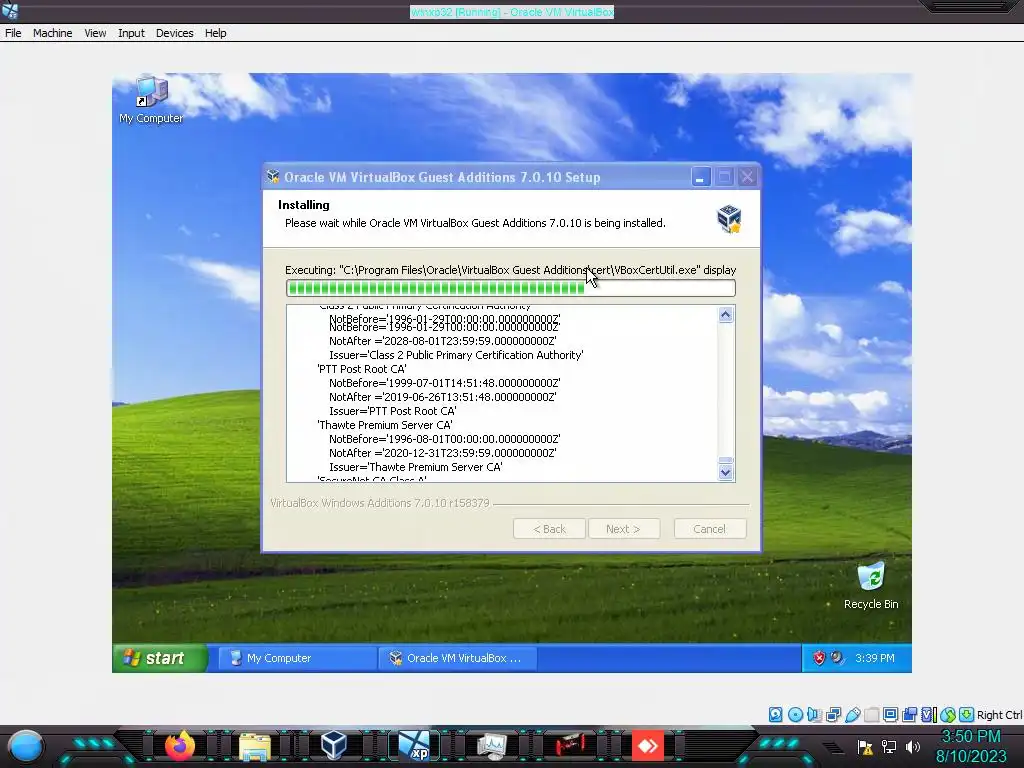The width and height of the screenshot is (1024, 768).
Task: Click the audio status icon
Action: (x=814, y=714)
